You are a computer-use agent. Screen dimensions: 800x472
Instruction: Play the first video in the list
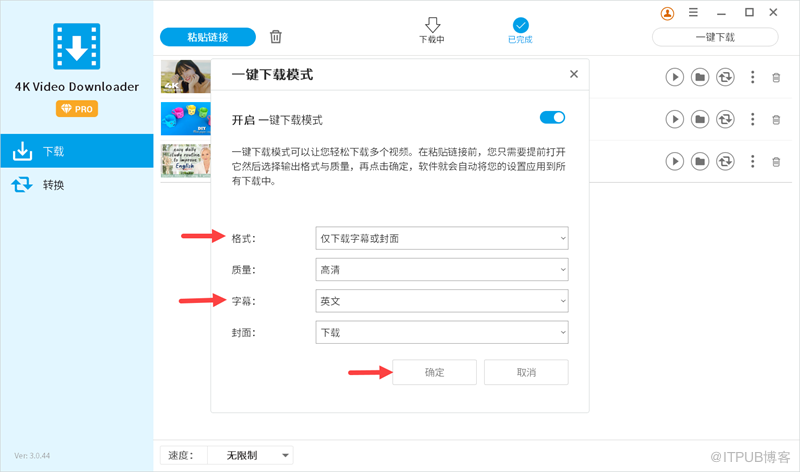click(674, 77)
